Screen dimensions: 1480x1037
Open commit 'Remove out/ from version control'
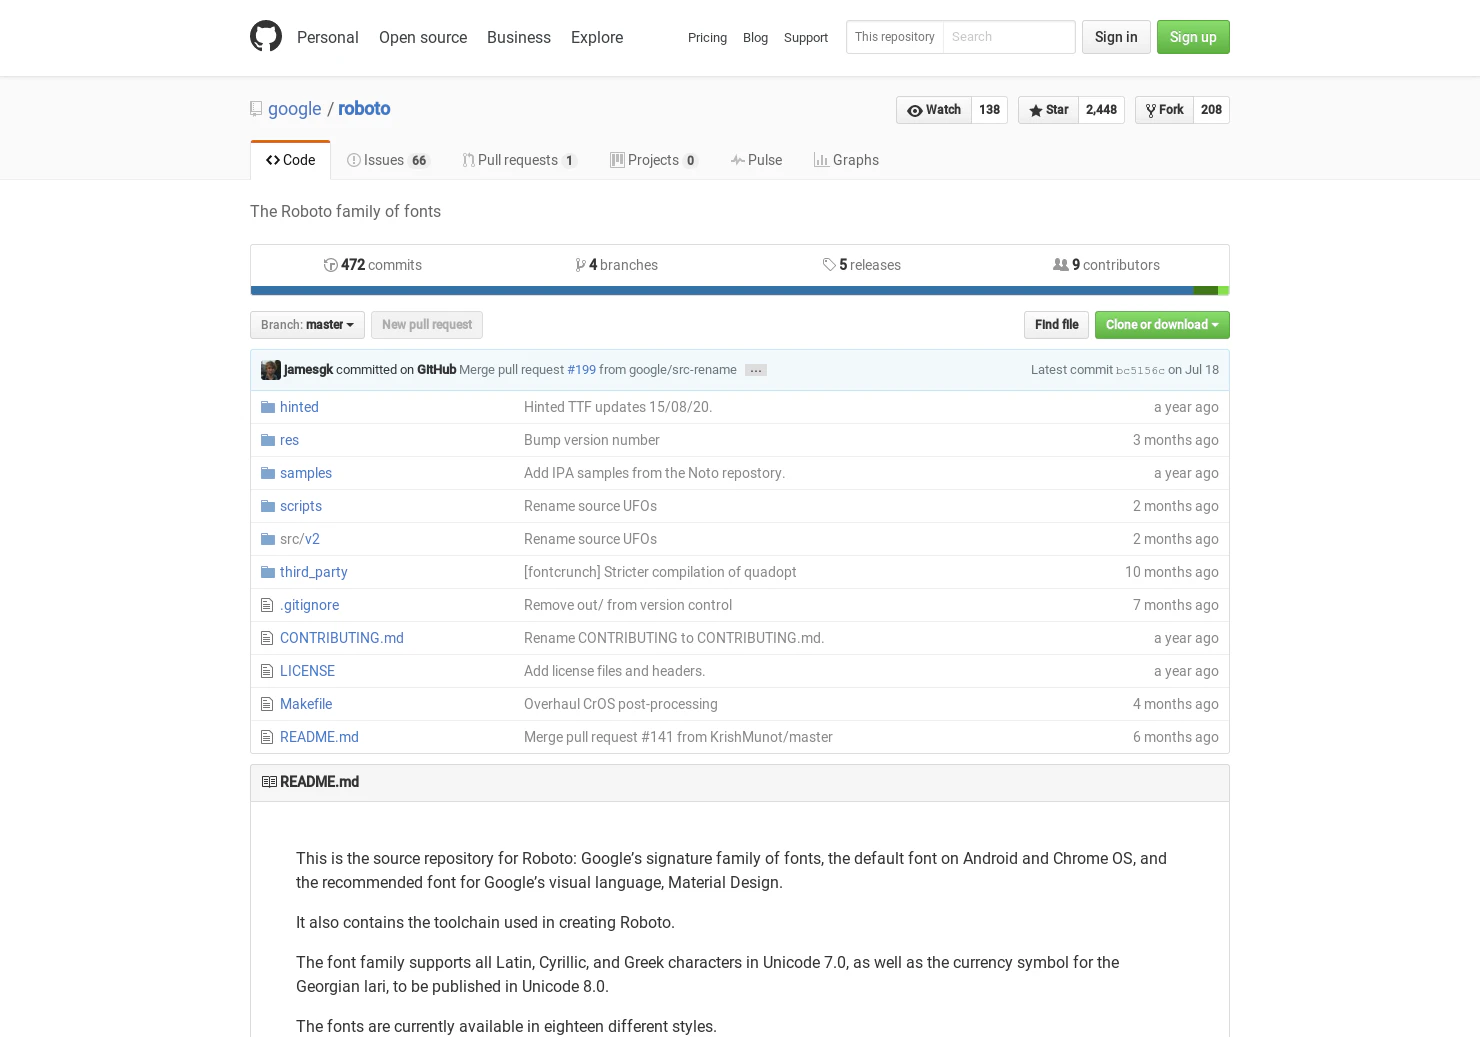point(628,605)
